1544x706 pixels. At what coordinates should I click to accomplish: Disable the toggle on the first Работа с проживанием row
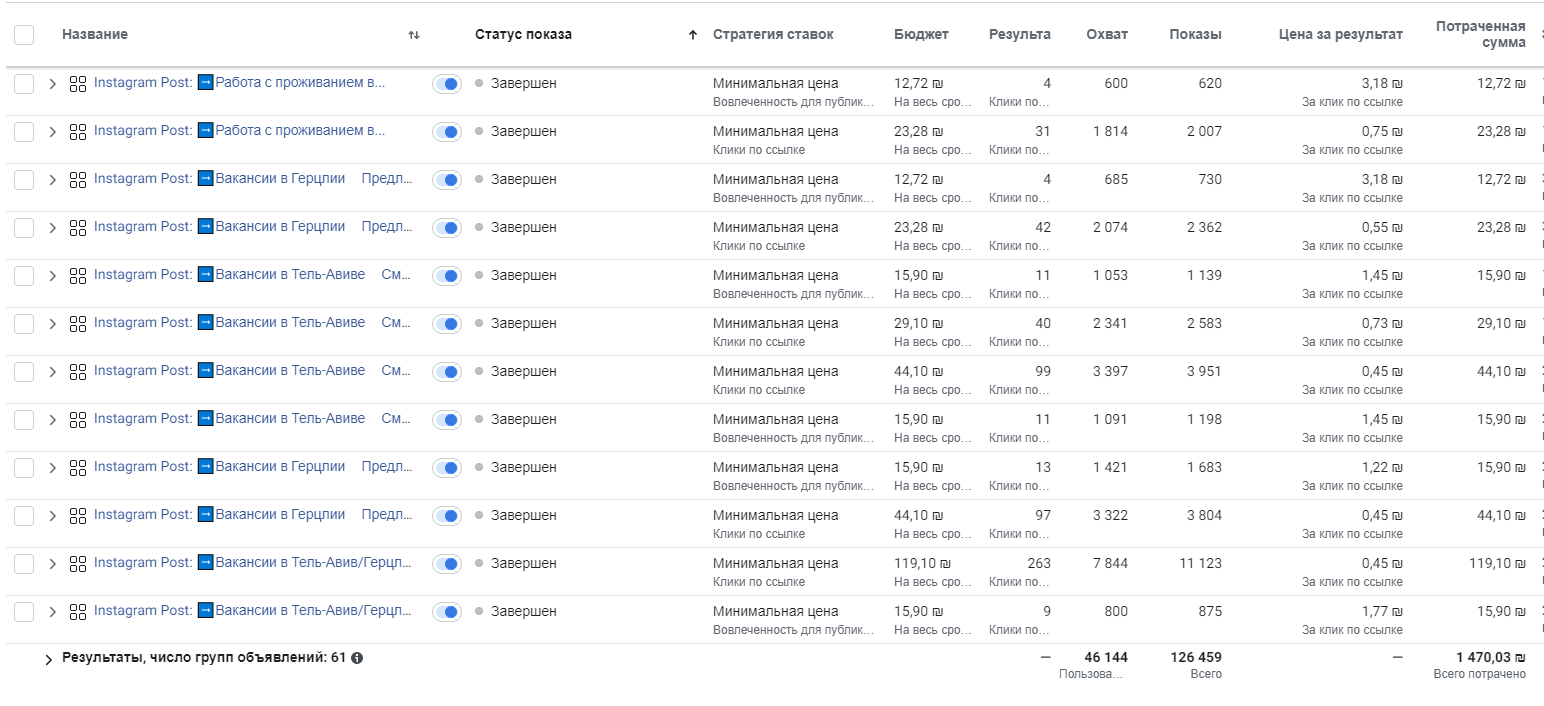click(446, 83)
